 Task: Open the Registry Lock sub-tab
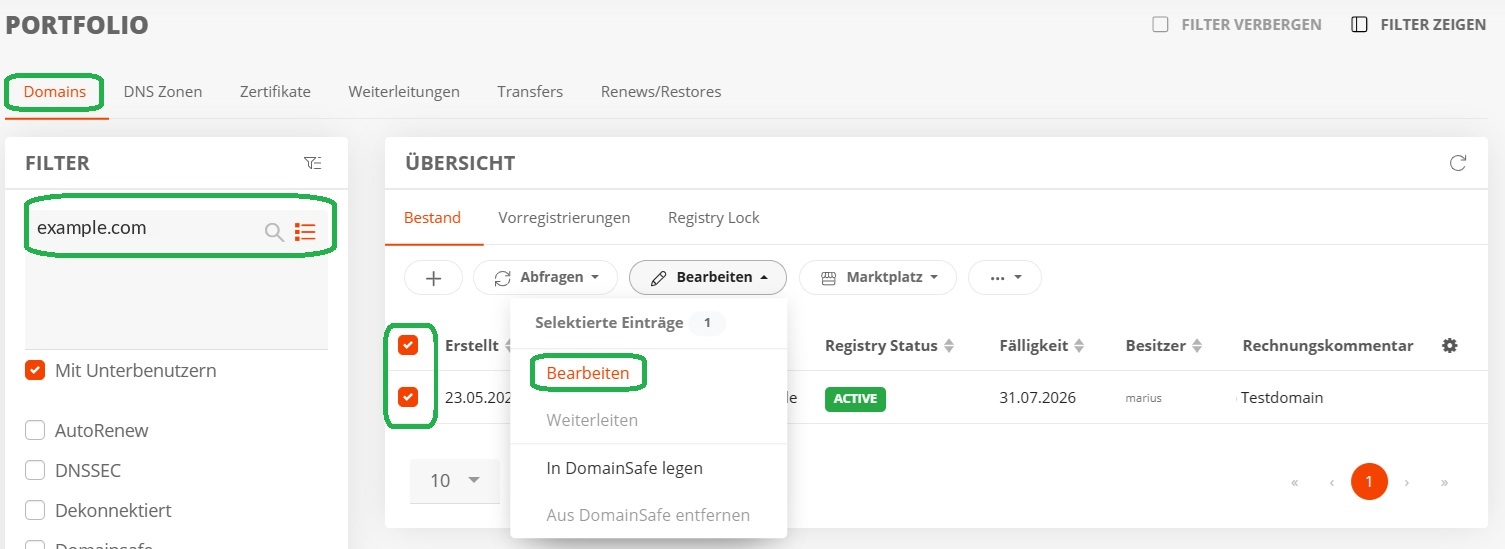click(x=714, y=218)
